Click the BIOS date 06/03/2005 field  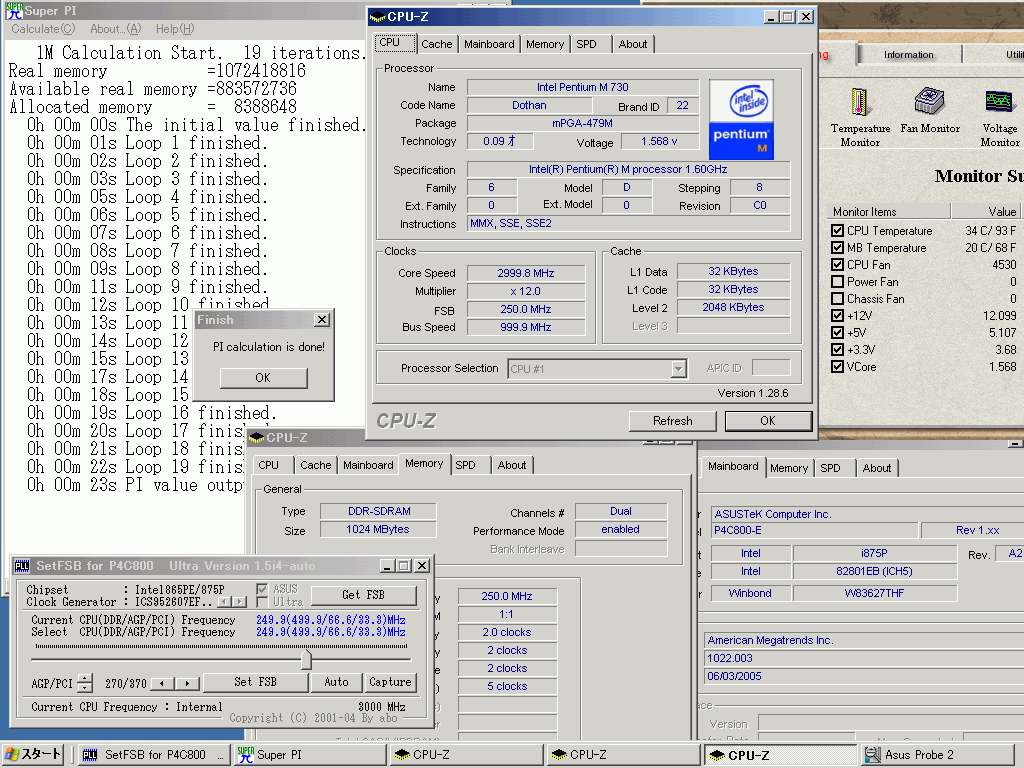tap(862, 677)
